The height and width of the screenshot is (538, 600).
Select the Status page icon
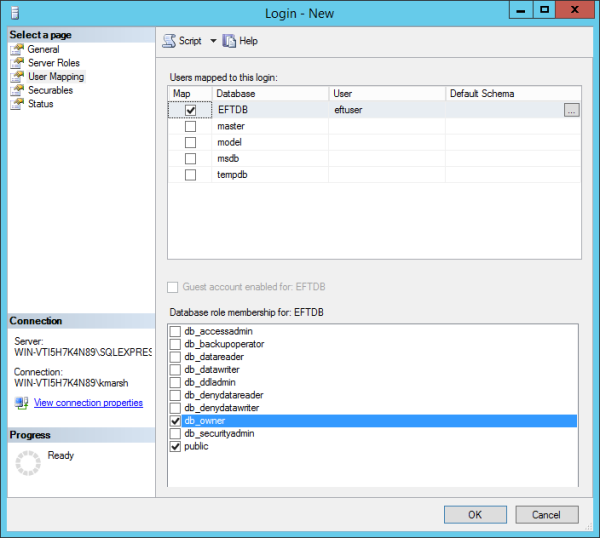[x=17, y=104]
